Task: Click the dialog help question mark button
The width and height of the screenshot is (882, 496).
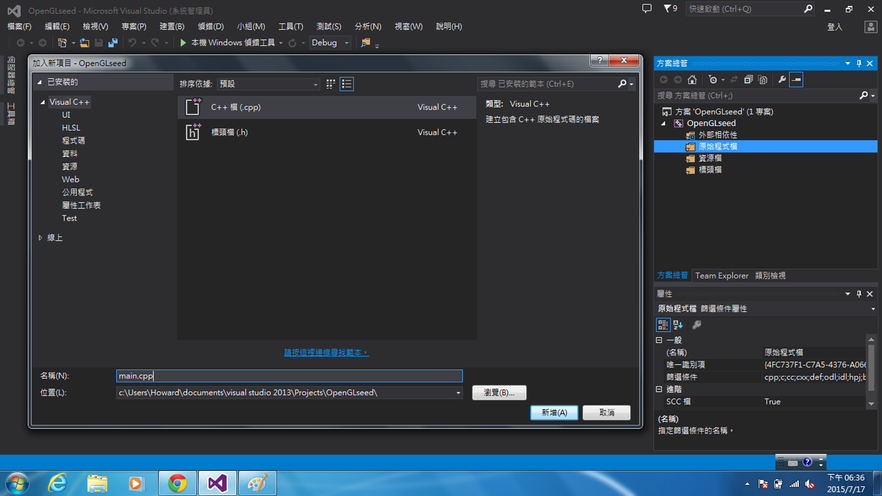Action: 600,60
